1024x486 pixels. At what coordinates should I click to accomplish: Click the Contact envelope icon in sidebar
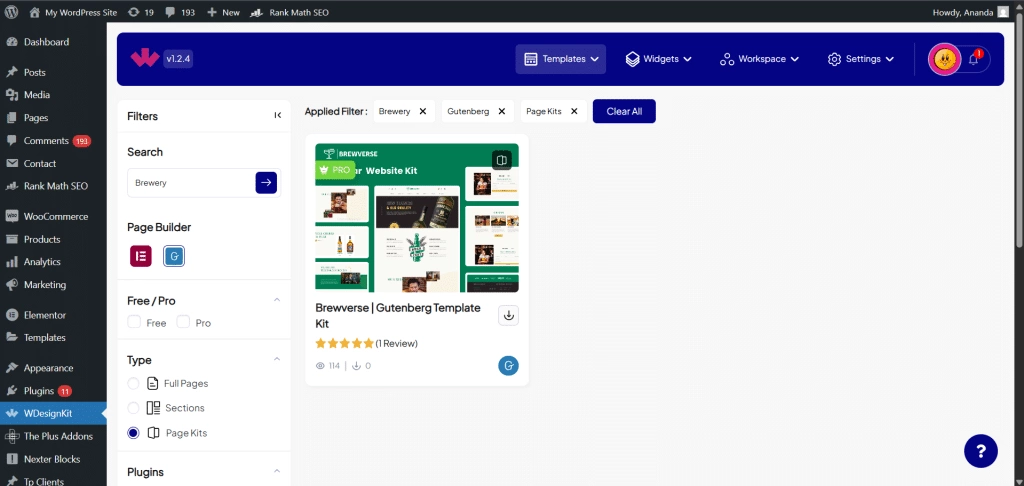click(x=11, y=163)
